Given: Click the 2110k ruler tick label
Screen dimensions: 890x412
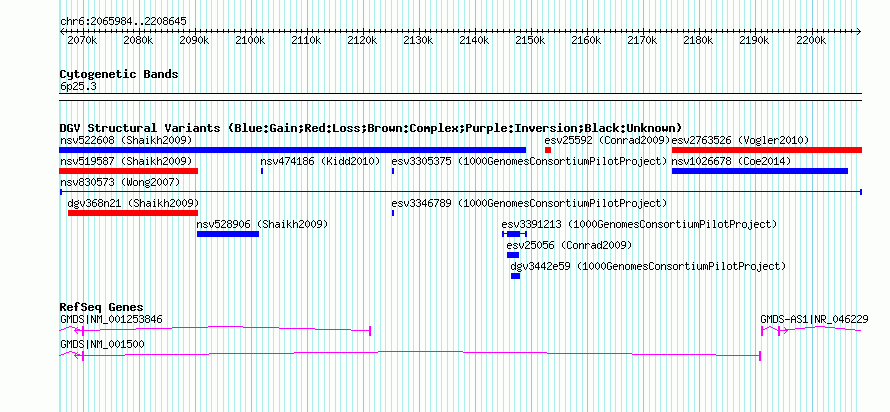Looking at the screenshot, I should pyautogui.click(x=306, y=41).
